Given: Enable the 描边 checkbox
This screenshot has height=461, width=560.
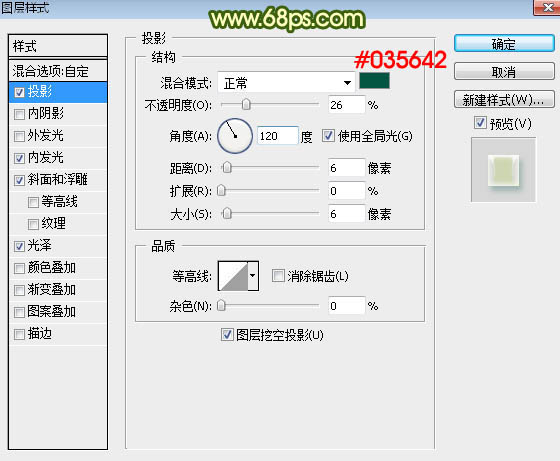Looking at the screenshot, I should coord(19,335).
